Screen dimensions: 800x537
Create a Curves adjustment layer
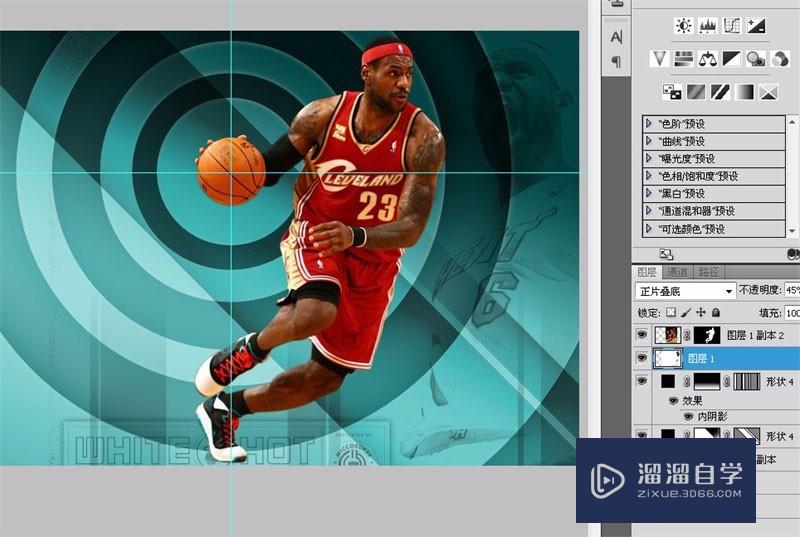click(732, 25)
